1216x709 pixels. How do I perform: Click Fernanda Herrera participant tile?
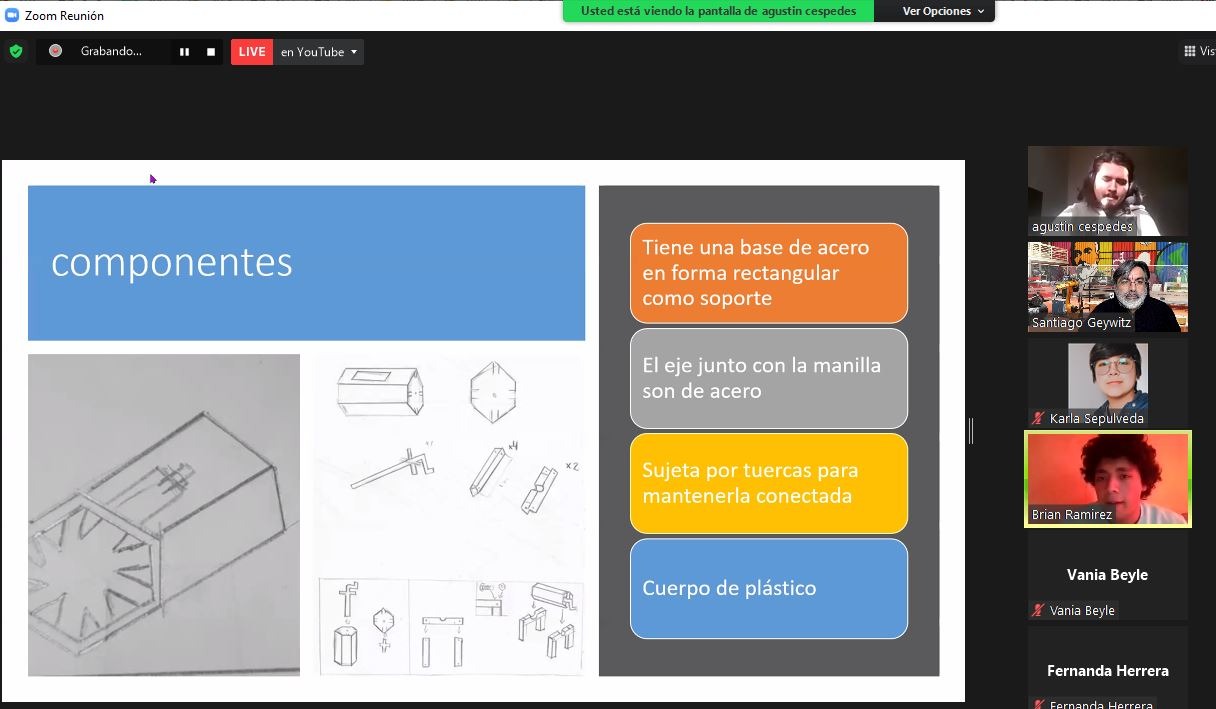(1107, 670)
